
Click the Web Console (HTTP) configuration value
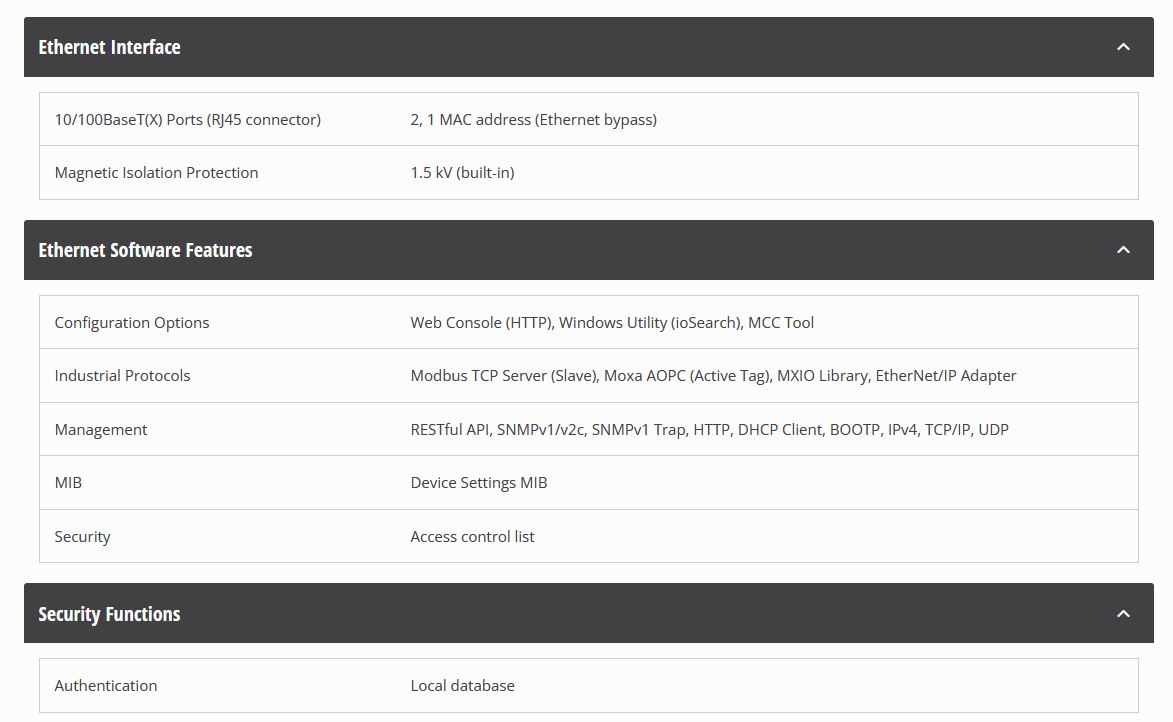point(612,323)
